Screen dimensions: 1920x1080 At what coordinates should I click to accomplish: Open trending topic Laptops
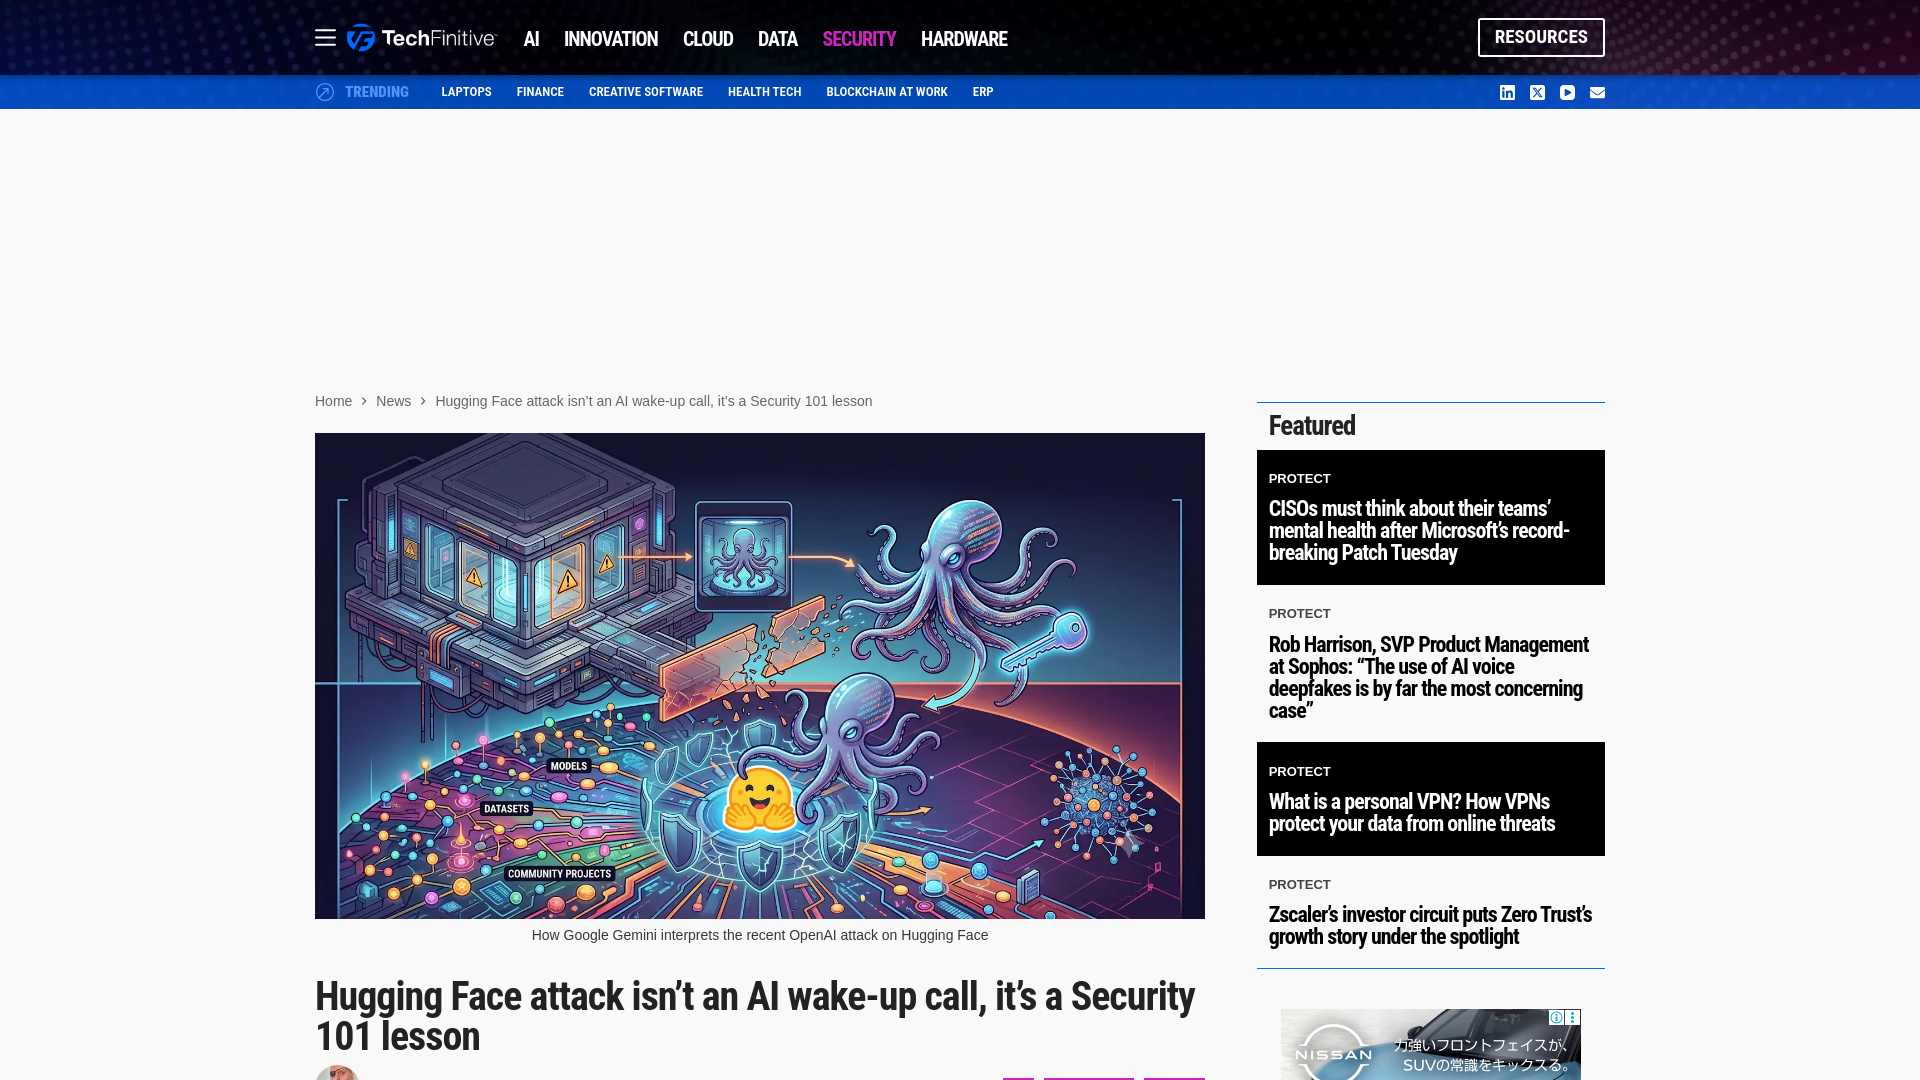pos(466,92)
